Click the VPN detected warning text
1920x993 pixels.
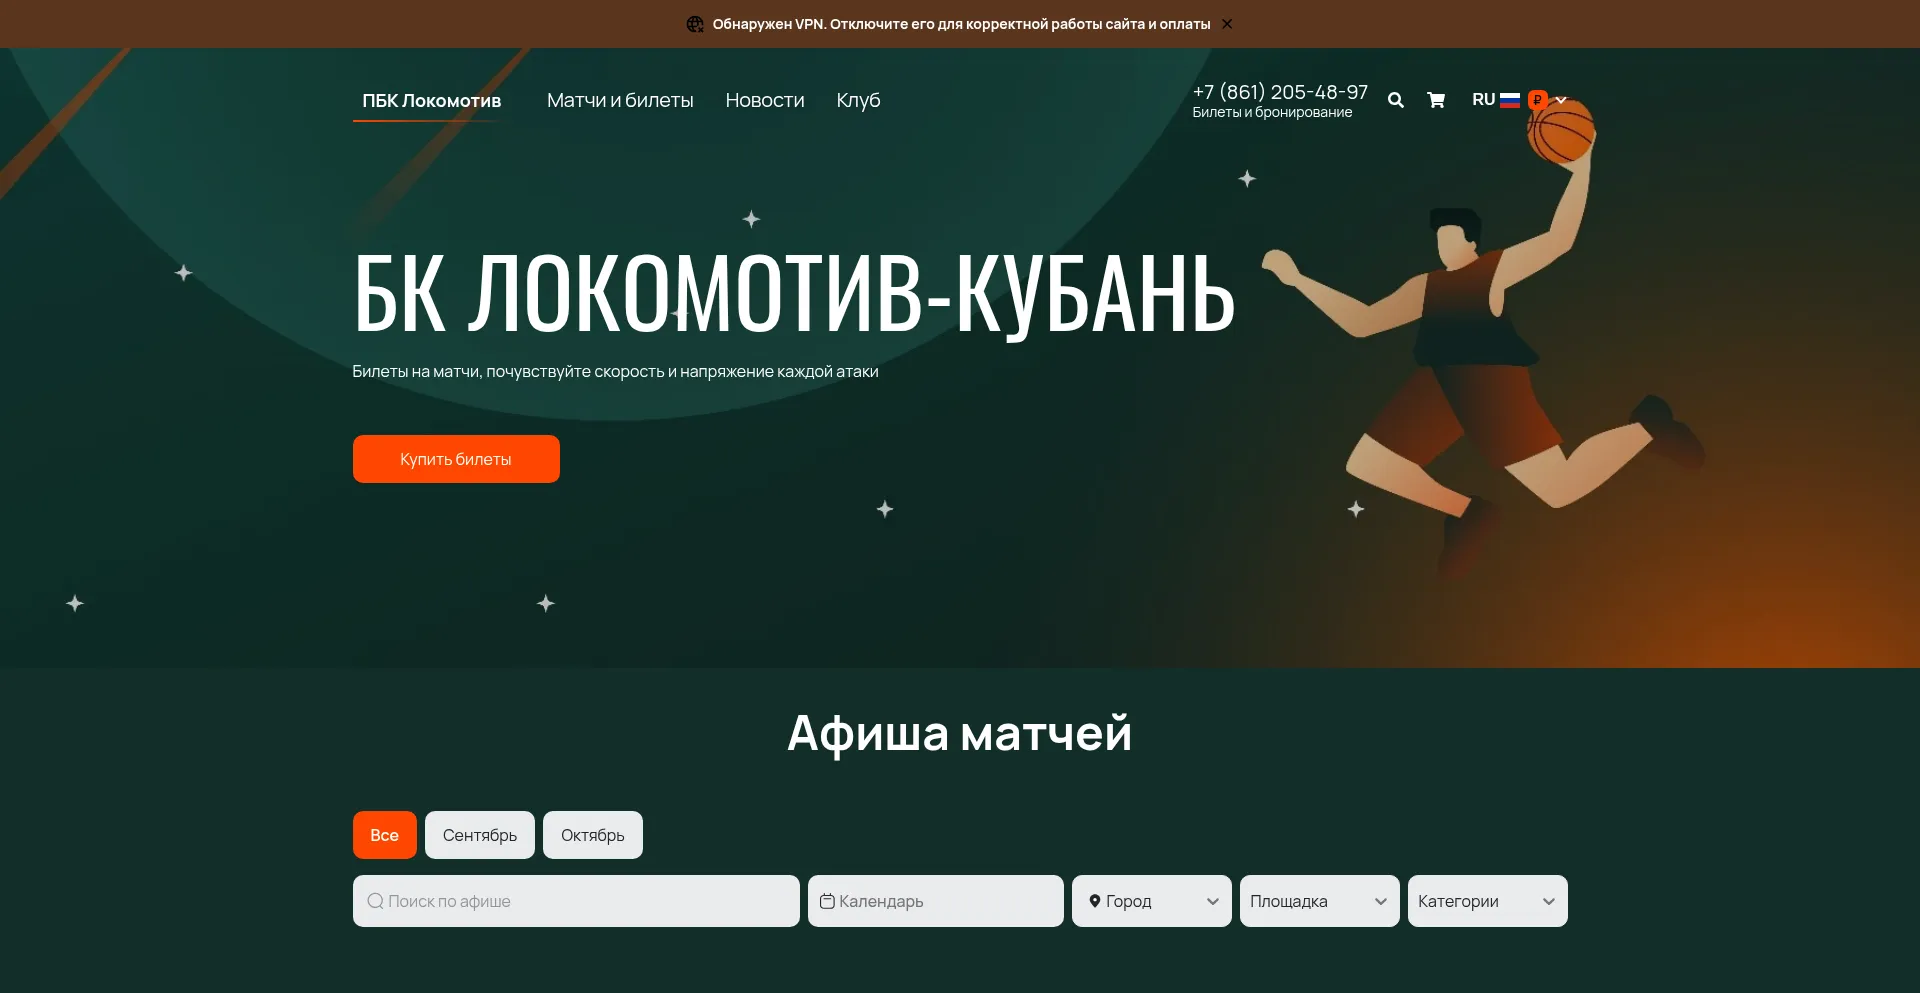961,24
